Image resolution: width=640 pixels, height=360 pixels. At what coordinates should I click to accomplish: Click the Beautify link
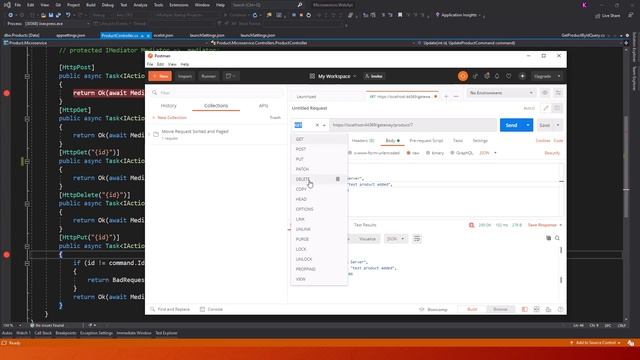pos(552,153)
